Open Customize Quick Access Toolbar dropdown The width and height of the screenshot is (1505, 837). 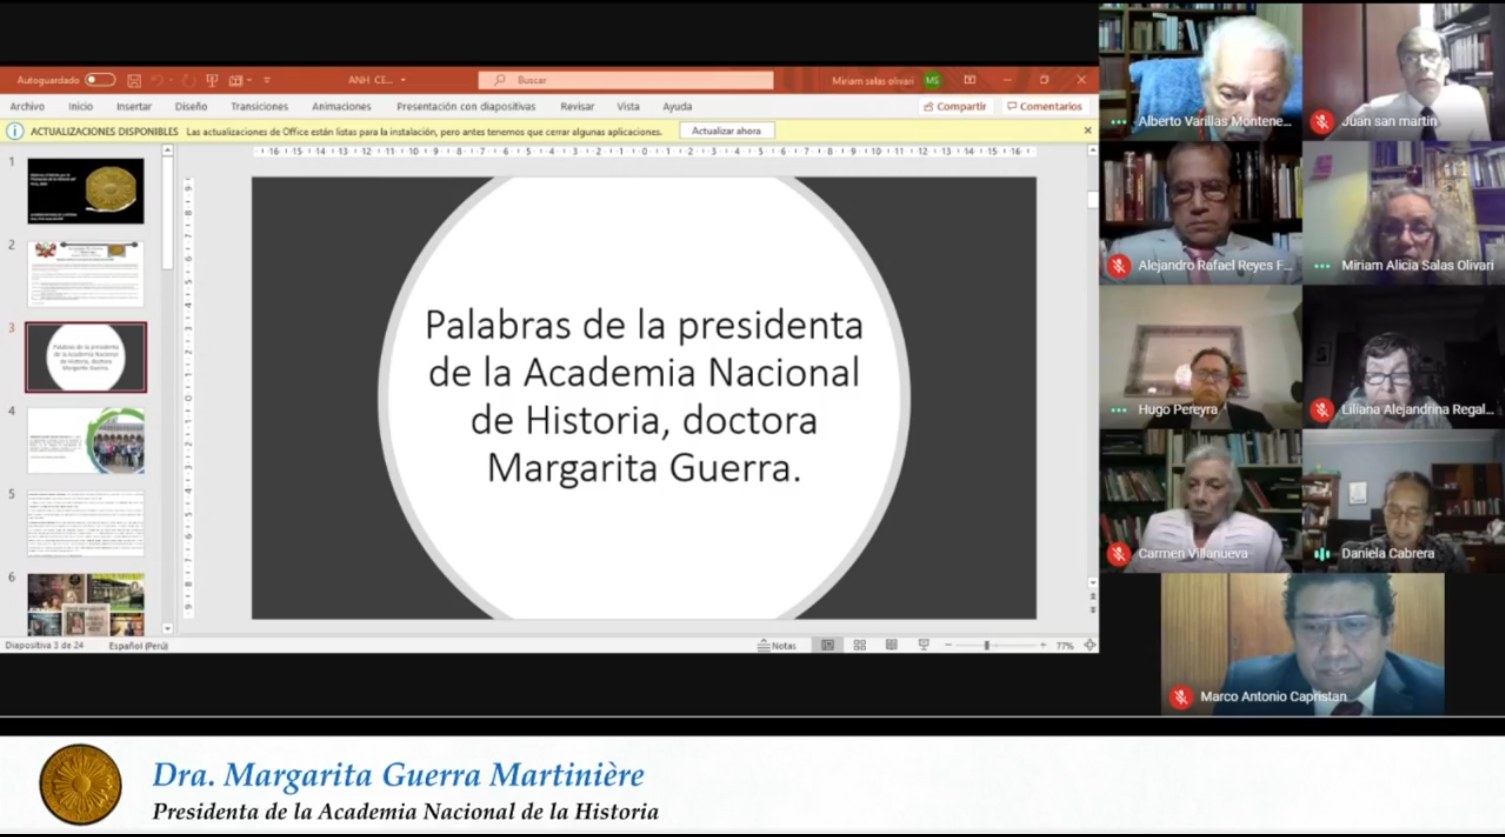(x=267, y=80)
